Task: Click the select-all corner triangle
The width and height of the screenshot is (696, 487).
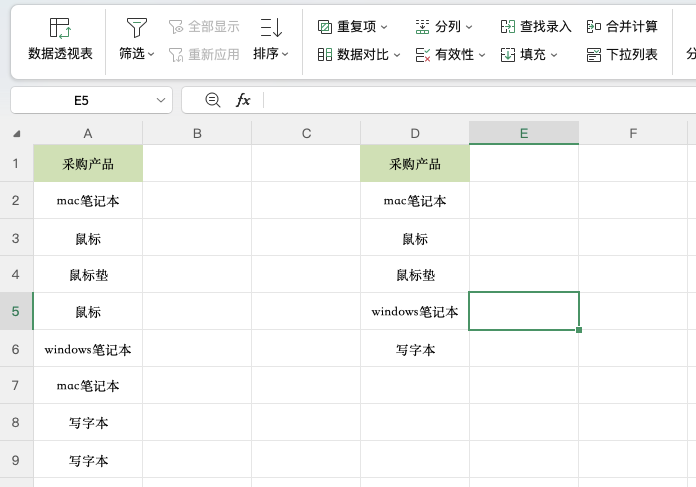Action: tap(17, 134)
